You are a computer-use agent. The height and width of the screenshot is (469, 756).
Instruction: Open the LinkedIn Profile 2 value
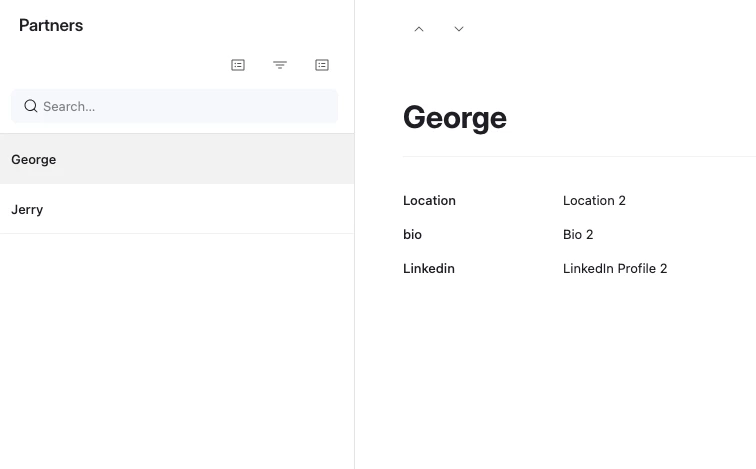tap(615, 268)
